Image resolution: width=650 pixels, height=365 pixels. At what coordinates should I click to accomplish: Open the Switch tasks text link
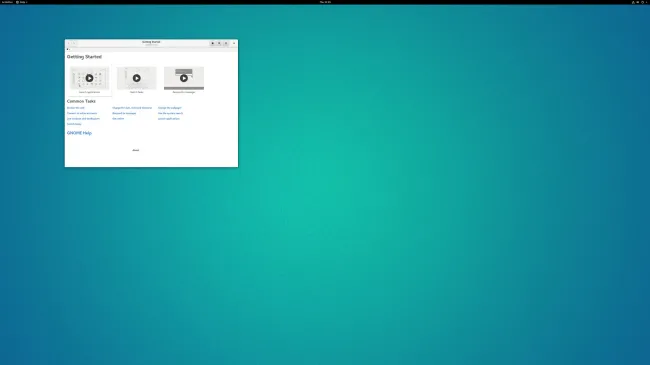coord(74,124)
